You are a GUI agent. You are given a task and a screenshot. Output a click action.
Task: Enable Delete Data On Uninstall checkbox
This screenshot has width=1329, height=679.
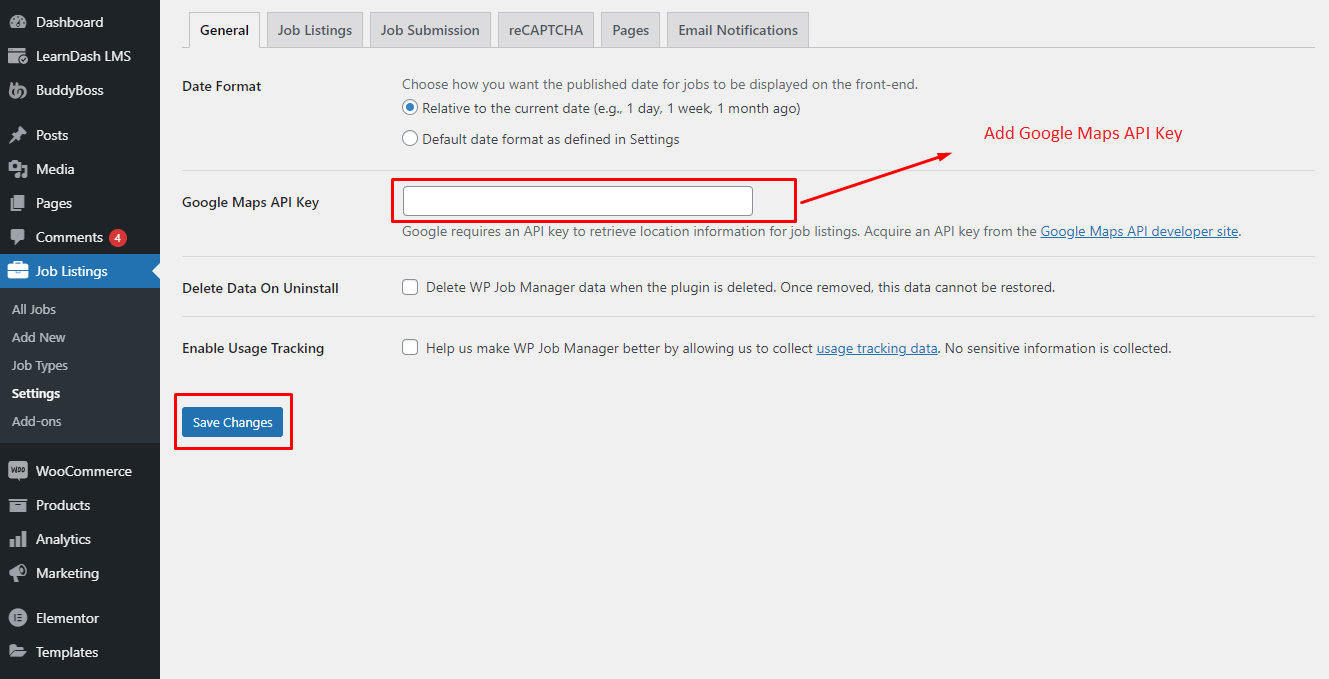coord(410,287)
